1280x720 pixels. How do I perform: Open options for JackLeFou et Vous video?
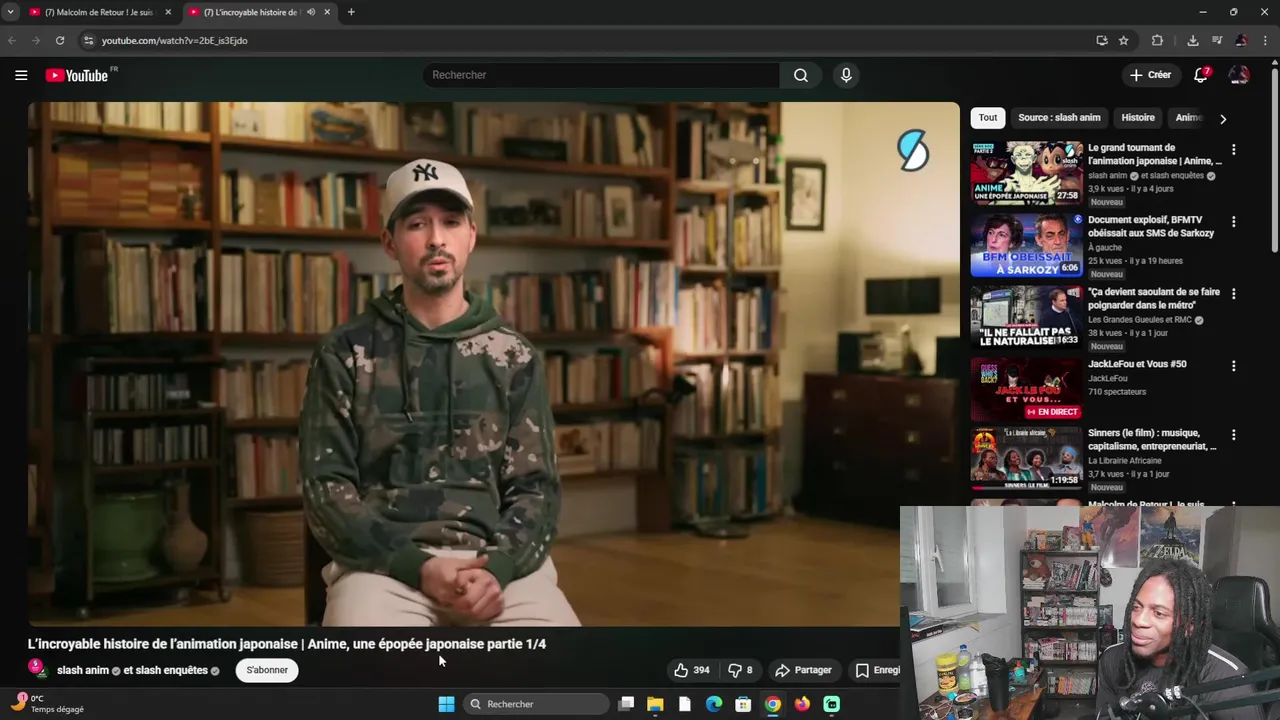point(1233,366)
